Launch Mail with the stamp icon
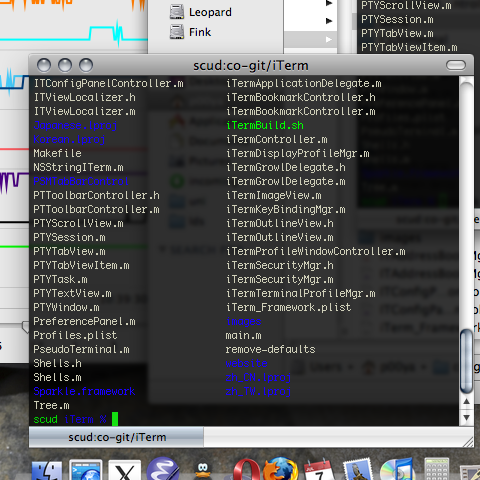Image resolution: width=480 pixels, height=480 pixels. point(358,470)
